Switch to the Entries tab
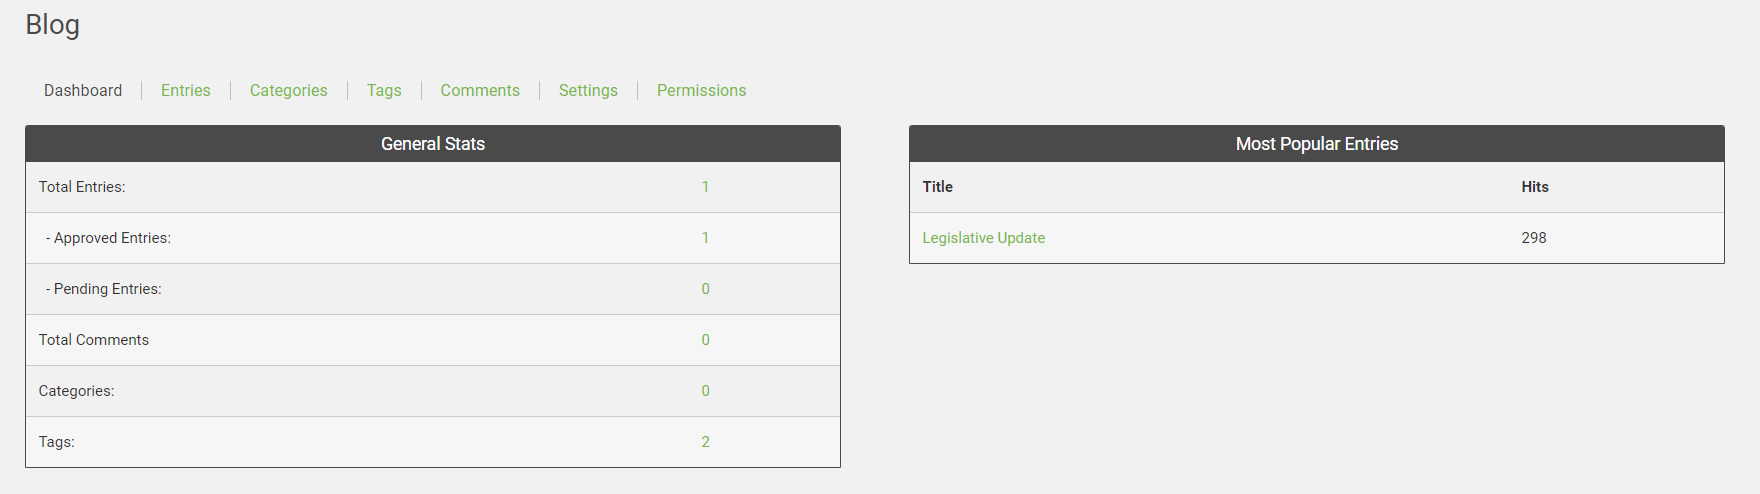1760x494 pixels. click(x=186, y=90)
